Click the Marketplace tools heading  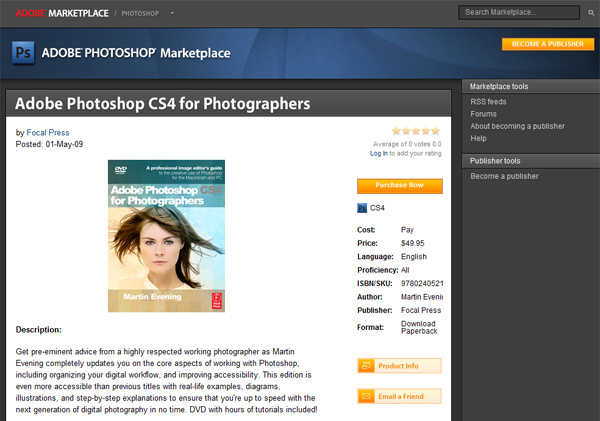[499, 86]
